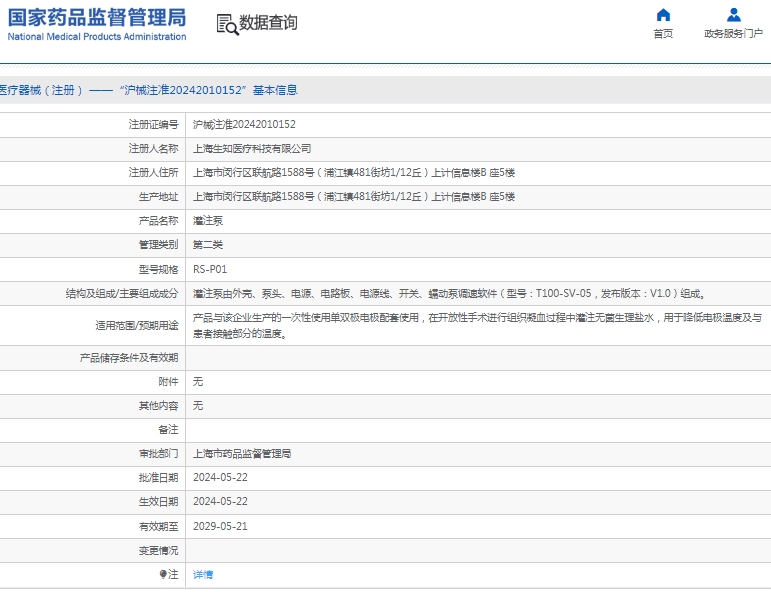Click the 注册人名称 row label
This screenshot has height=592, width=771.
(153, 148)
